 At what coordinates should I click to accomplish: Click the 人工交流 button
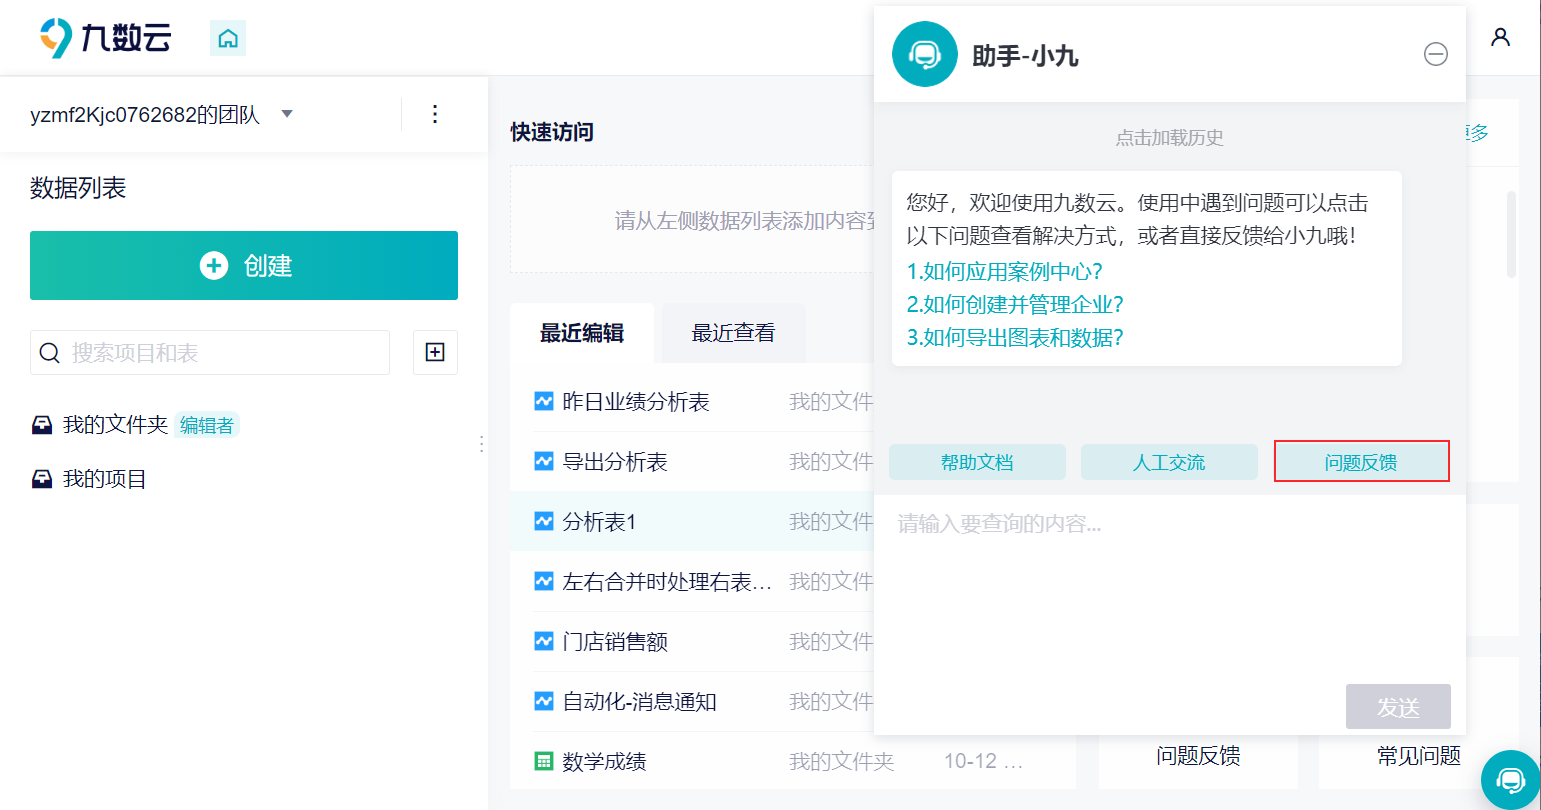[x=1169, y=462]
